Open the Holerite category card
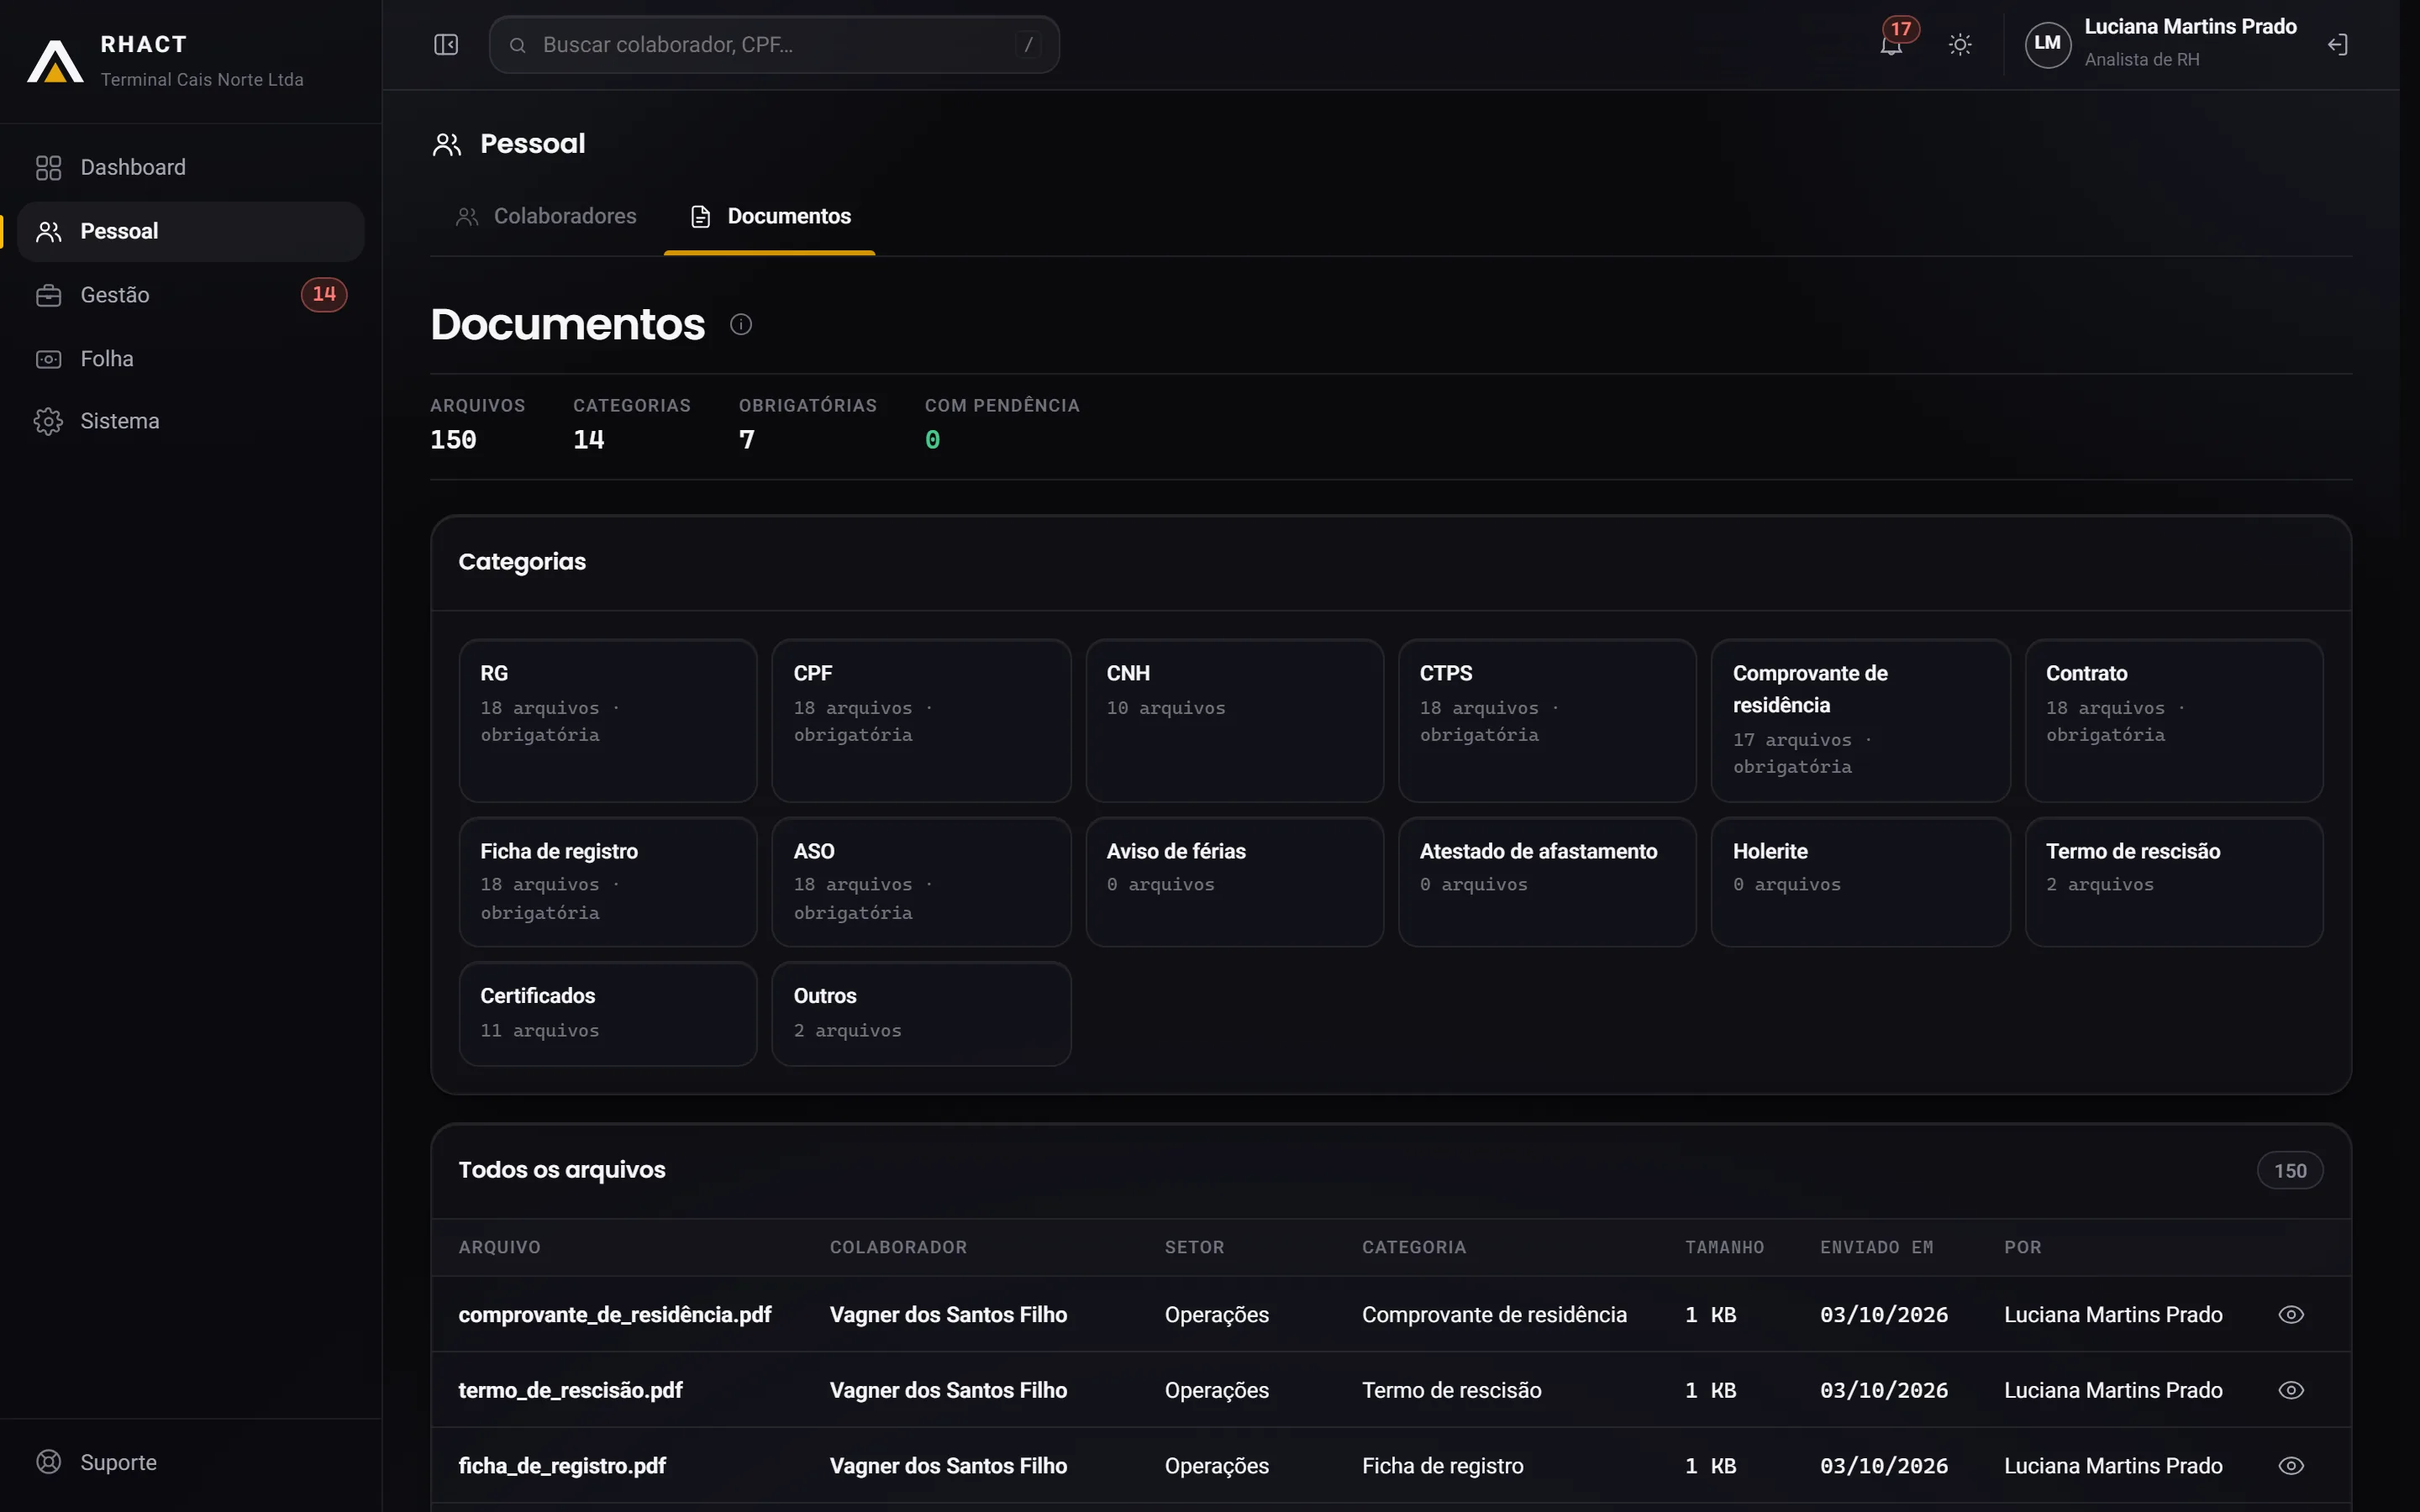Screen dimensions: 2420x1512 click(1860, 882)
